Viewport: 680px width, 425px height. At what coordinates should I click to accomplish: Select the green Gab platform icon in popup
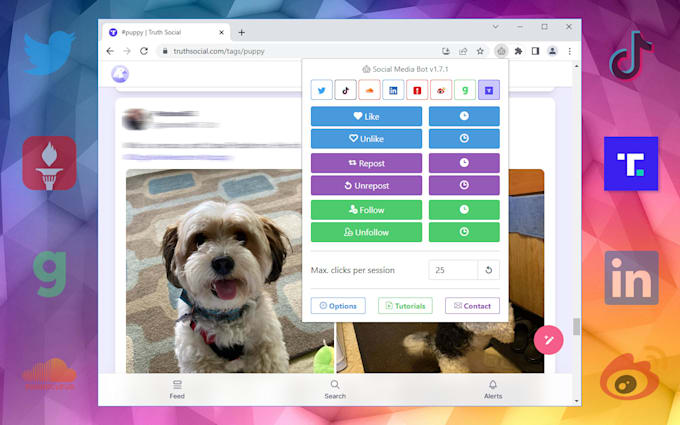(465, 90)
